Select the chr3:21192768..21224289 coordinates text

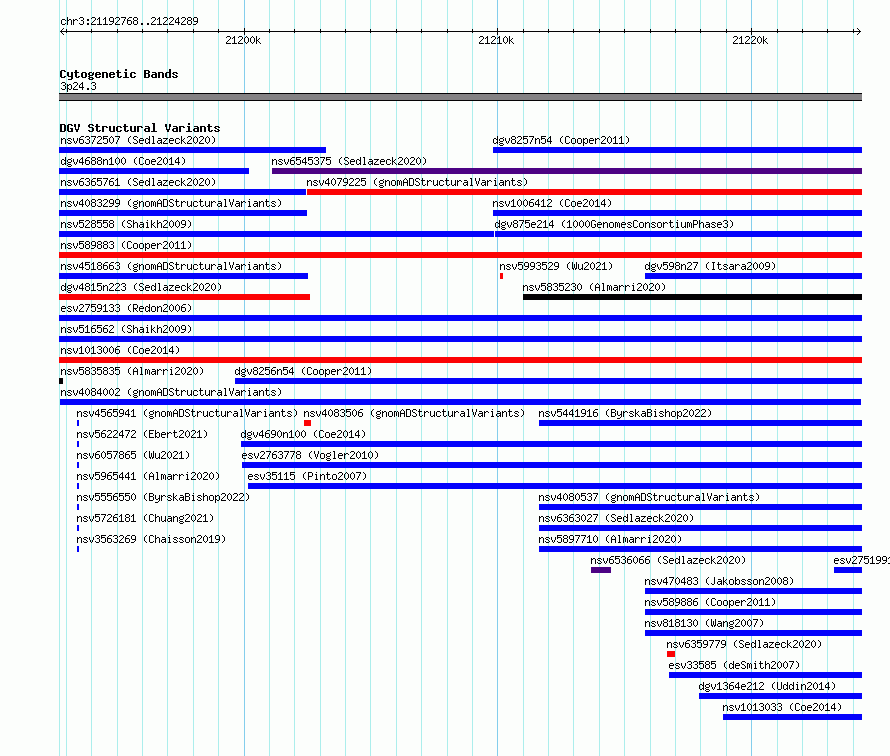click(129, 22)
